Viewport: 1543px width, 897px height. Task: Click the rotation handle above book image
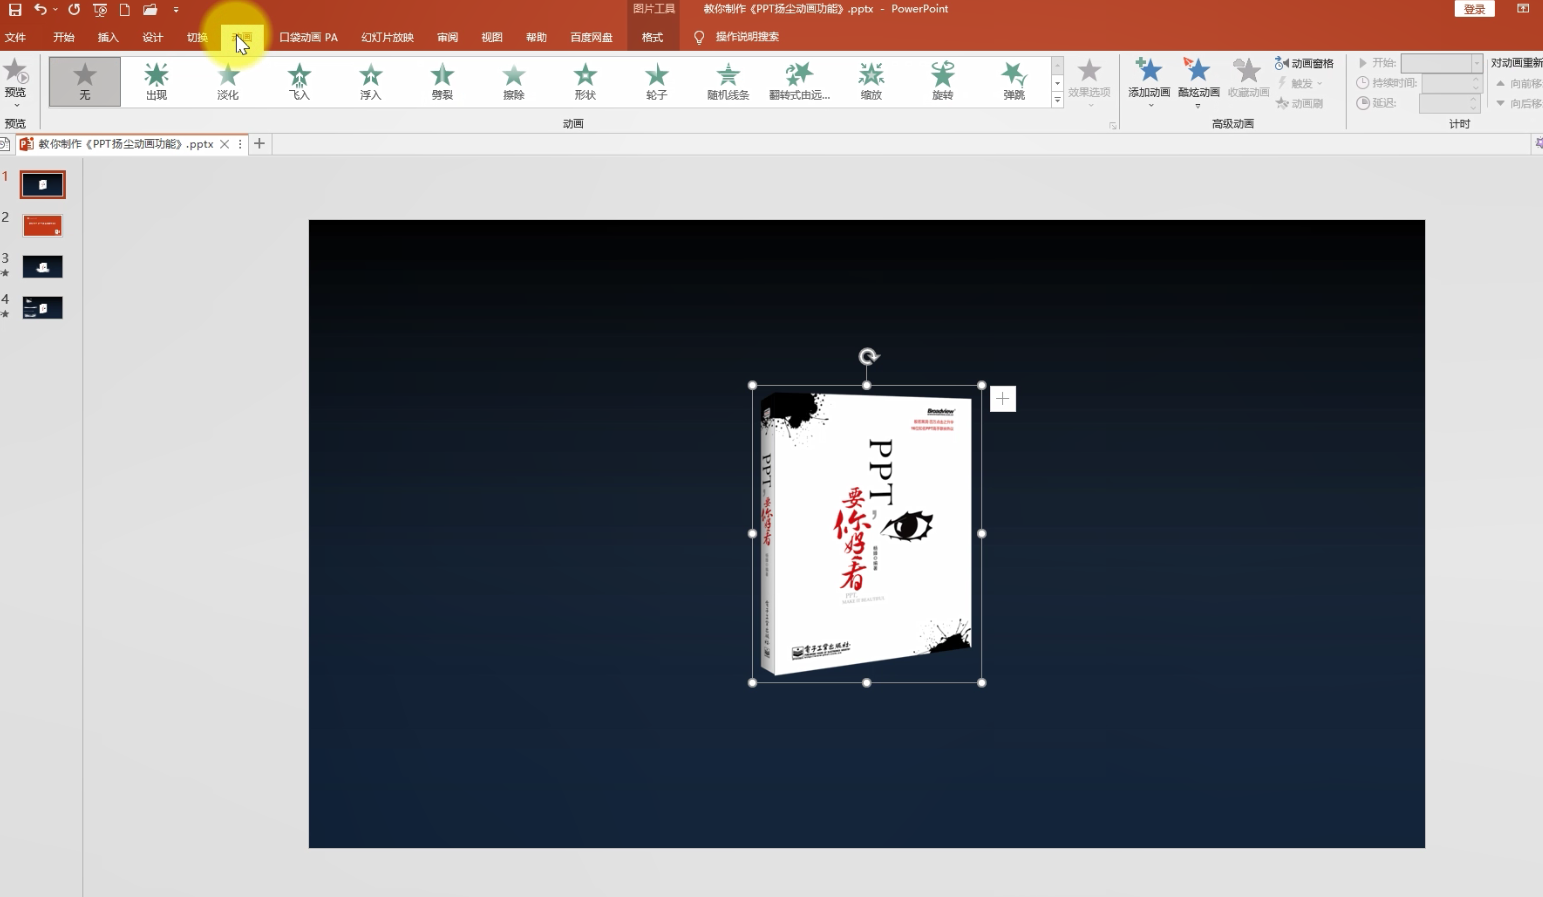[868, 357]
